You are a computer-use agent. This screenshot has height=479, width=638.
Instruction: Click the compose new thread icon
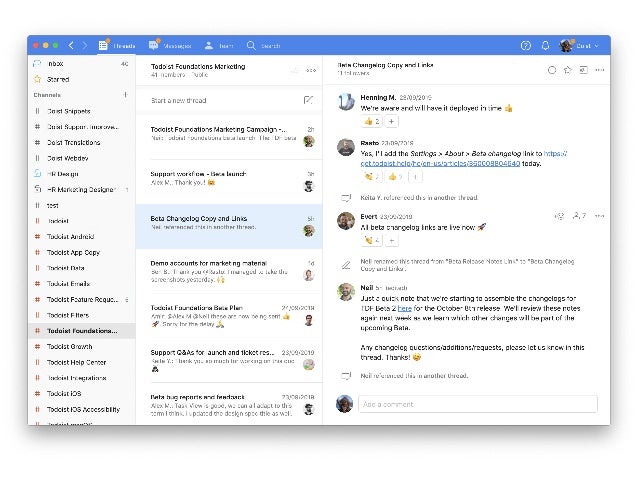pos(308,100)
